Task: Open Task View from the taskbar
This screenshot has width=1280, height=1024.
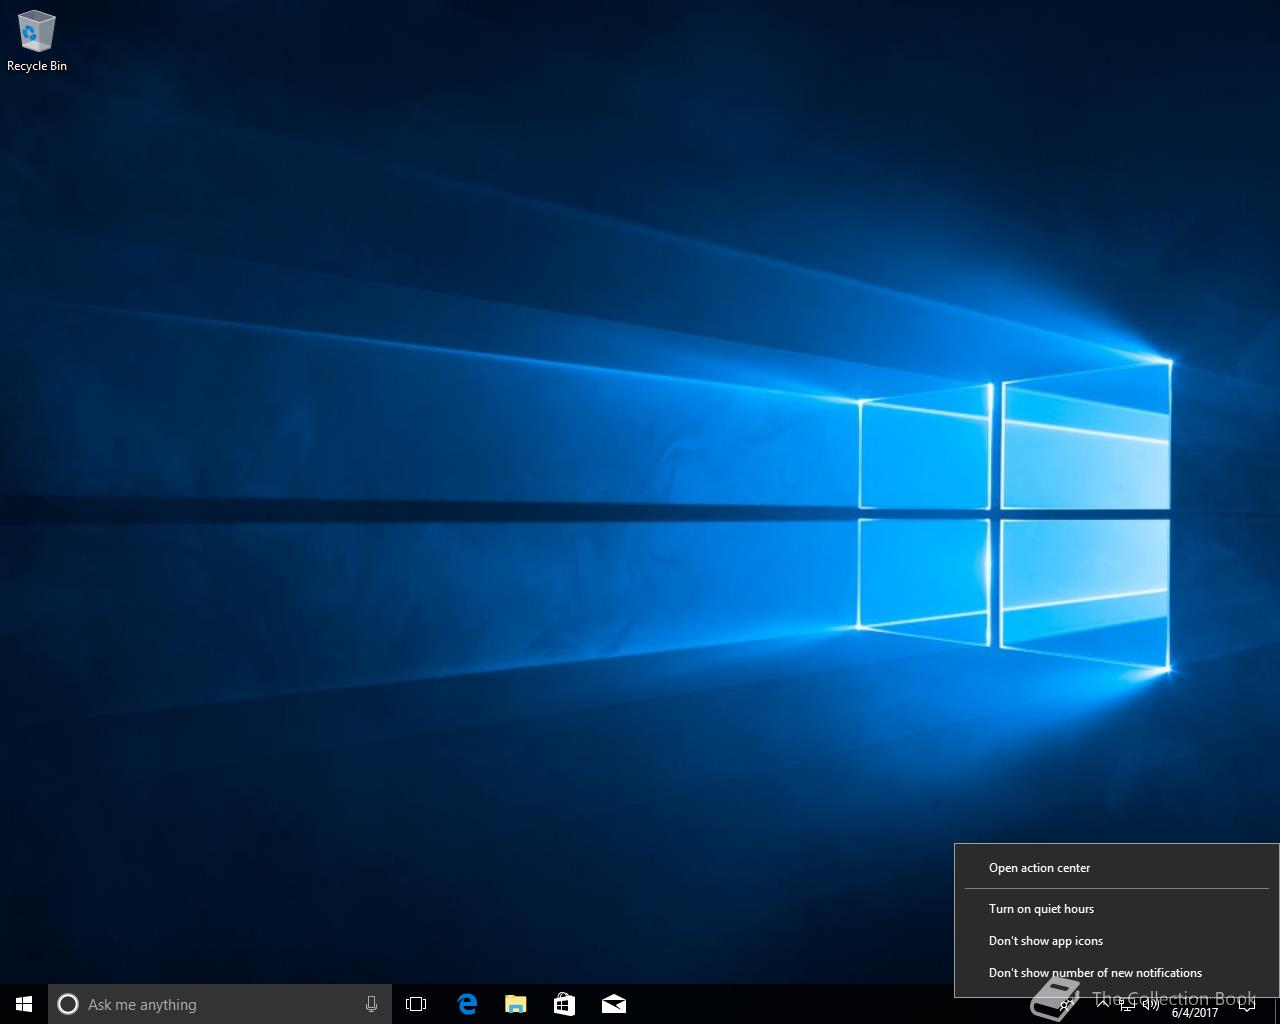Action: click(x=416, y=1004)
